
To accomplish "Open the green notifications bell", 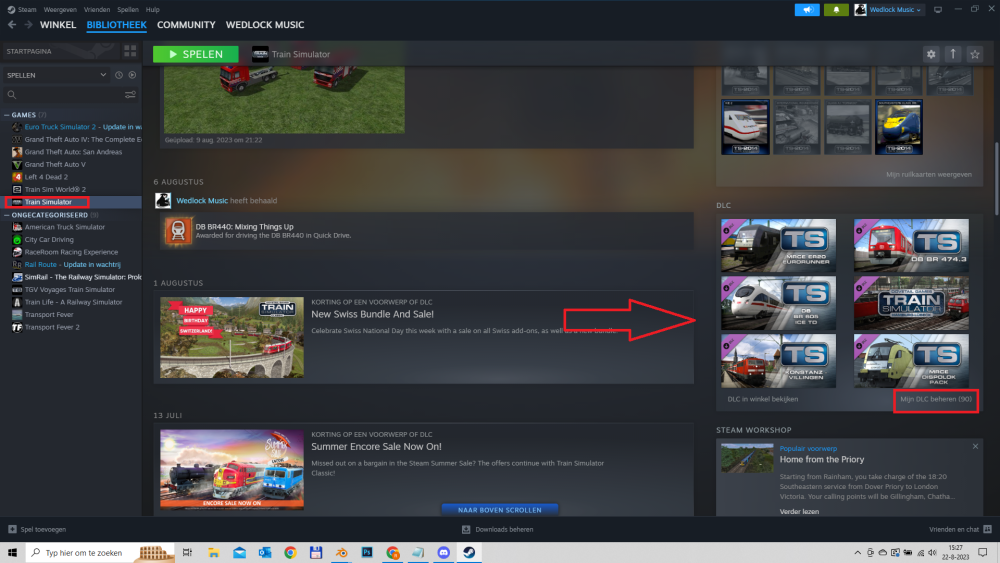I will coord(835,9).
